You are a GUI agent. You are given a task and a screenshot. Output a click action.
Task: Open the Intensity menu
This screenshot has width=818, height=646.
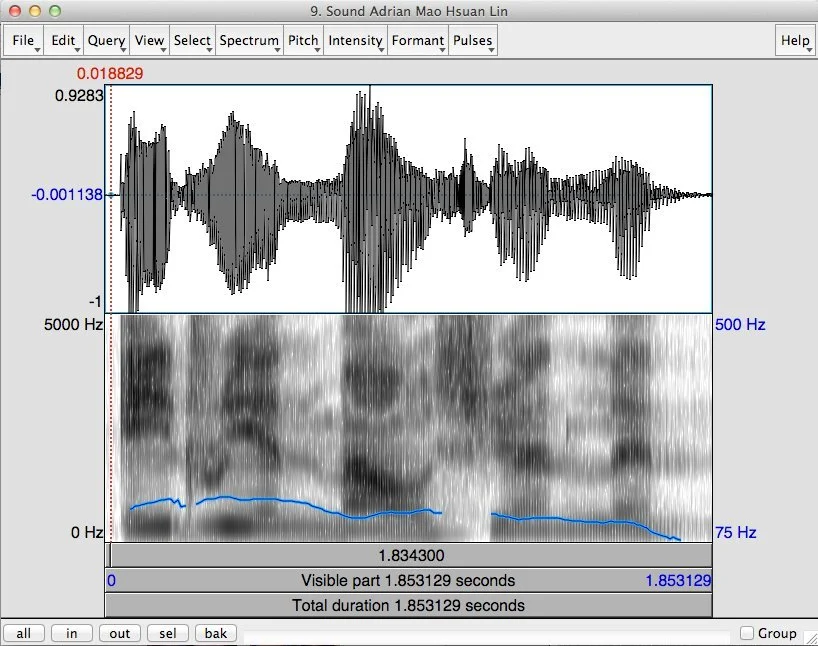[x=355, y=41]
